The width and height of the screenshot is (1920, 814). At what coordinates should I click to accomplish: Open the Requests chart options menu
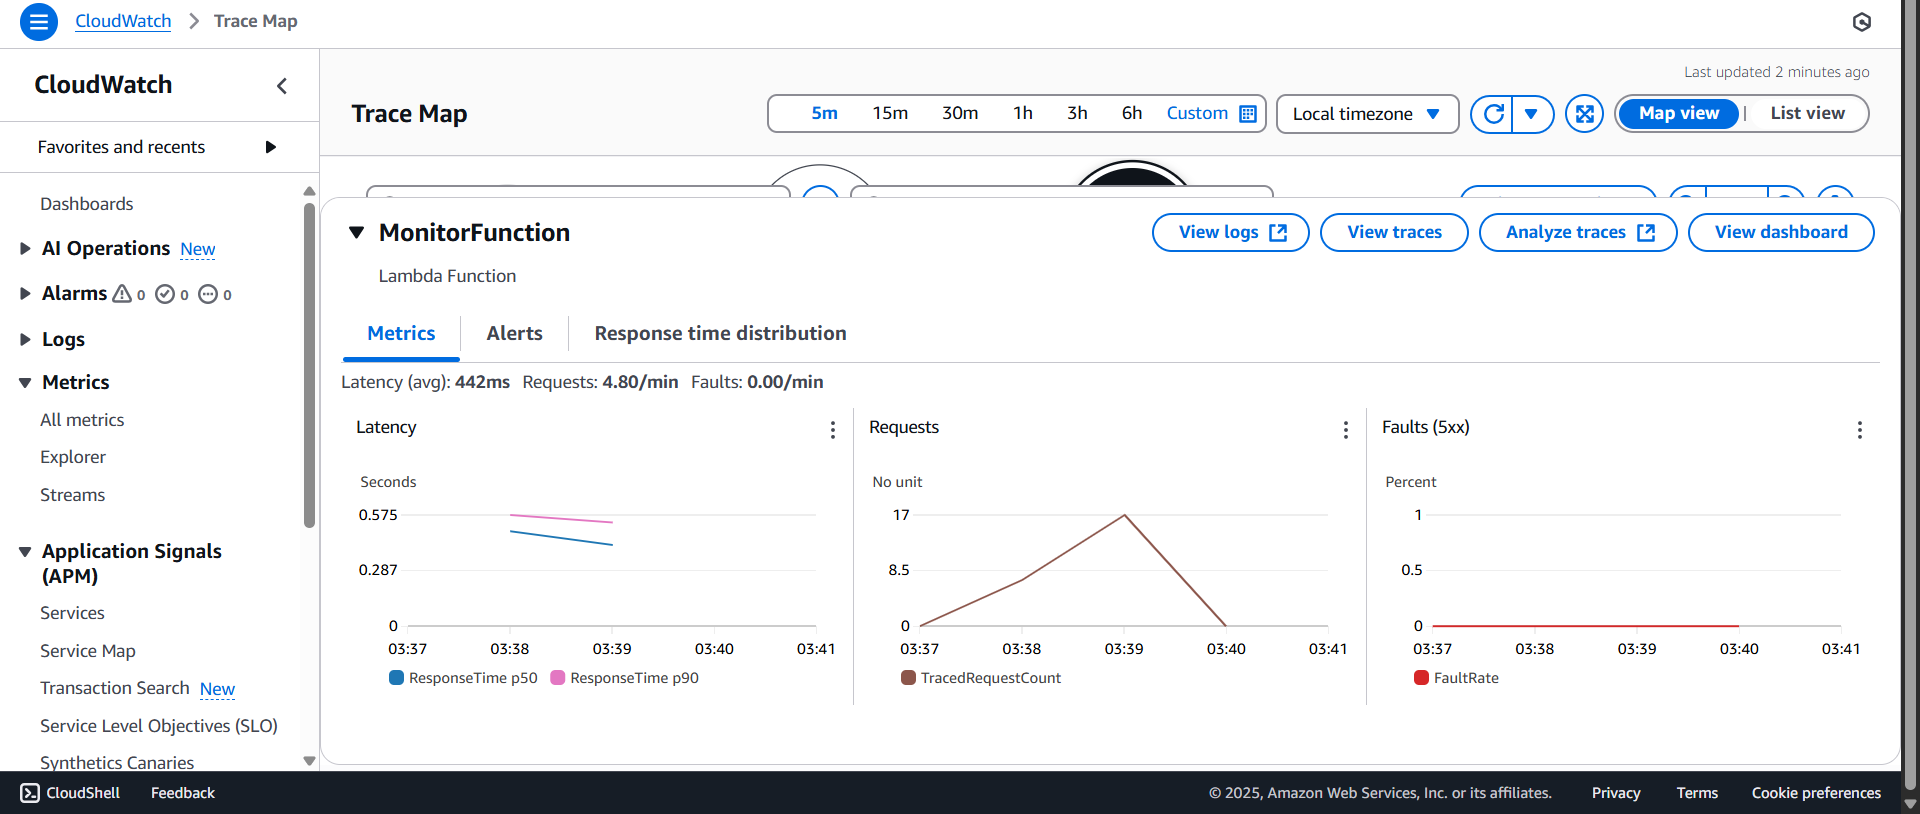1345,430
